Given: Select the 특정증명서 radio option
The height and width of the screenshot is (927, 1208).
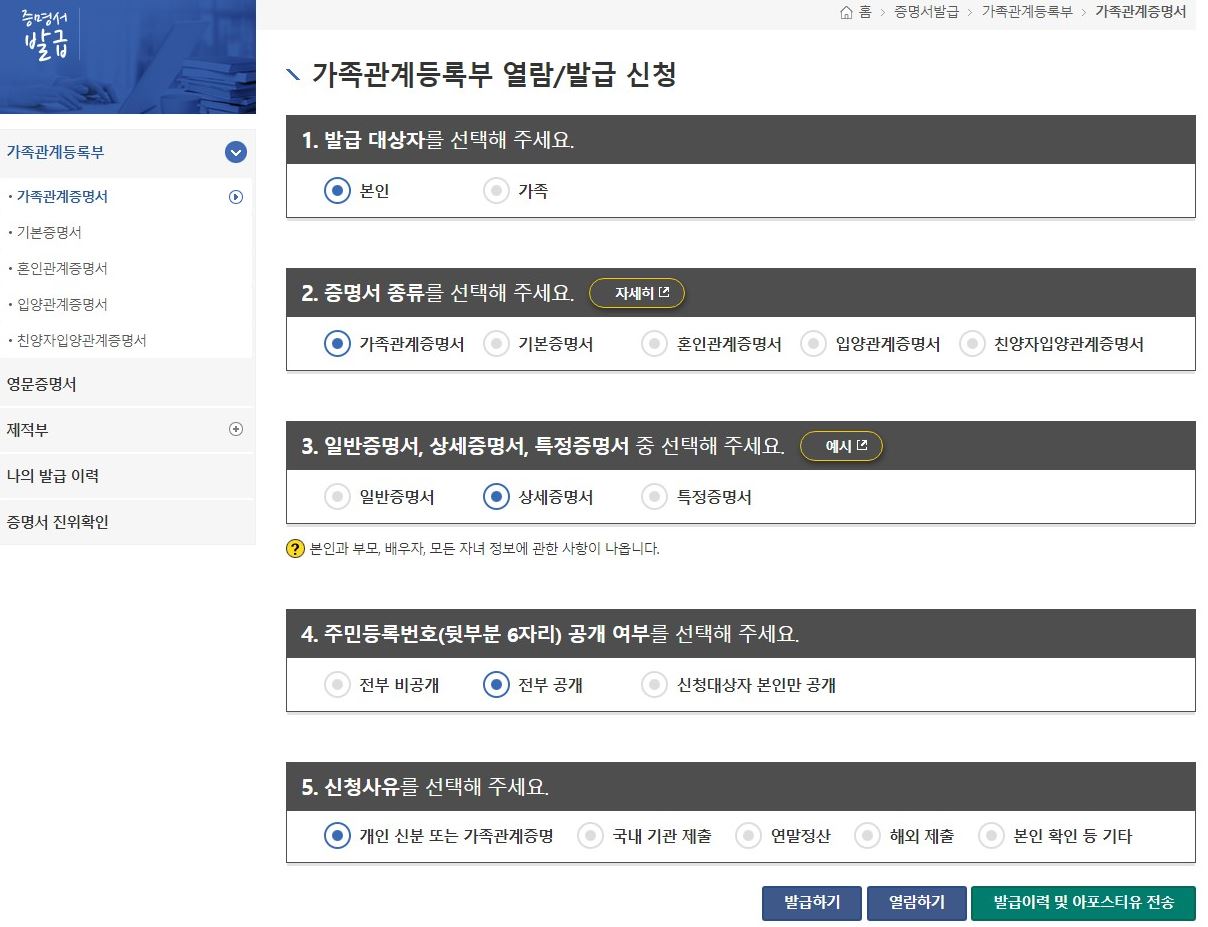Looking at the screenshot, I should pyautogui.click(x=654, y=497).
